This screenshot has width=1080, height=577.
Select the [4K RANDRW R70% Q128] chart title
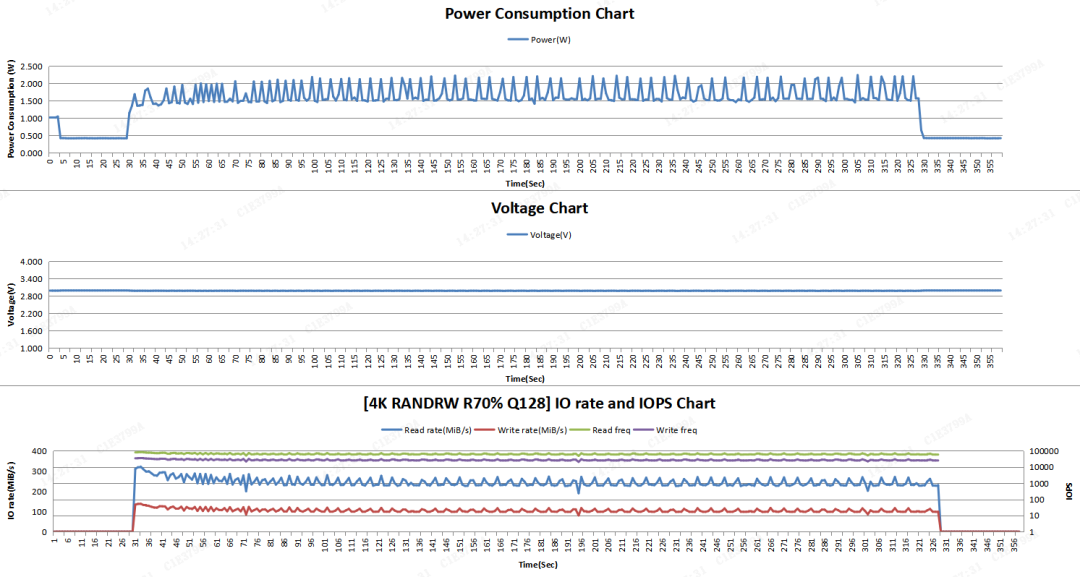[x=540, y=404]
